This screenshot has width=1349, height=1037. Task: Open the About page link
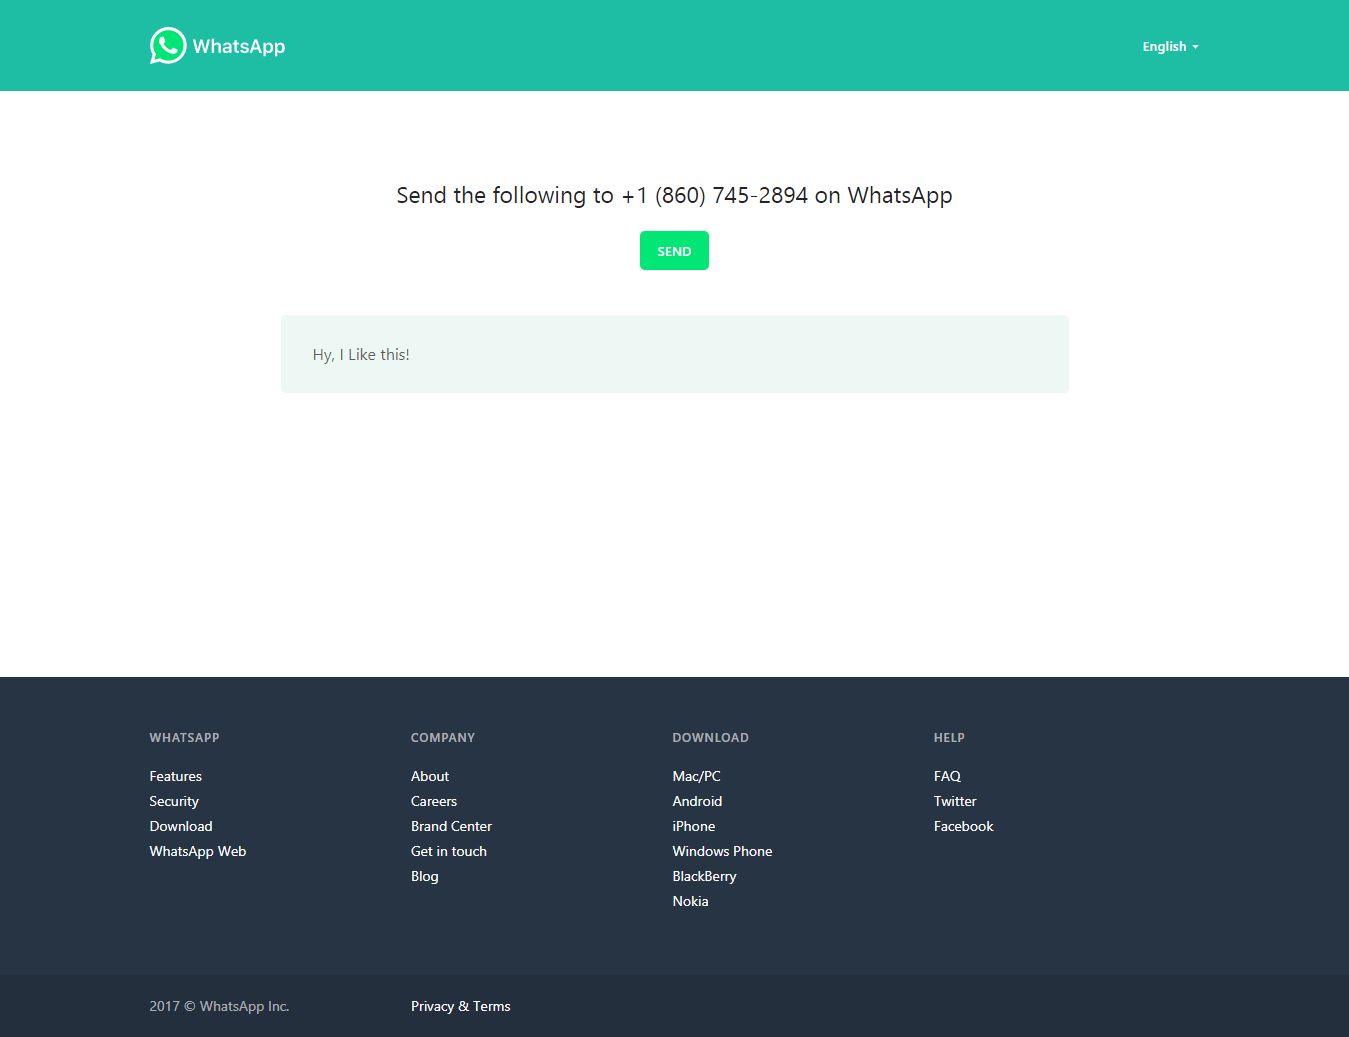tap(430, 776)
